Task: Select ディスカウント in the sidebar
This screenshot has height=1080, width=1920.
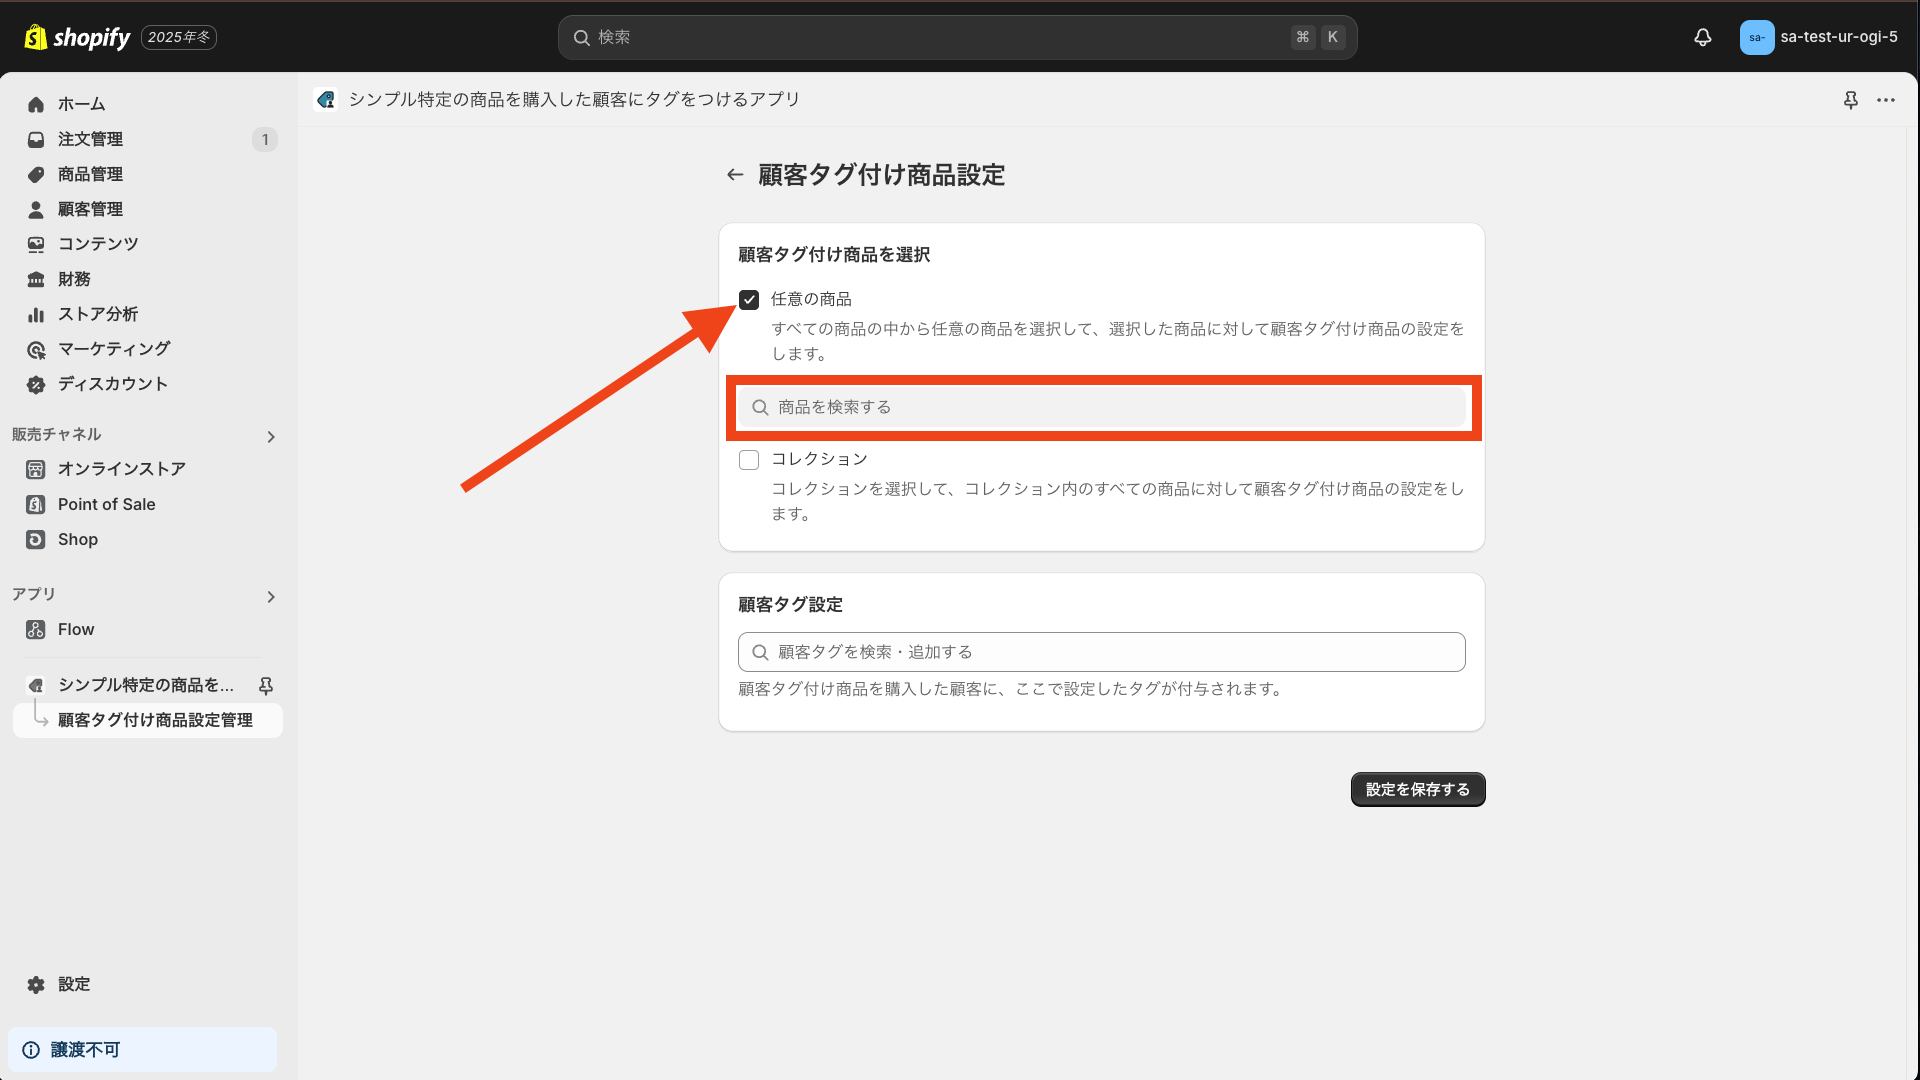Action: pyautogui.click(x=112, y=384)
